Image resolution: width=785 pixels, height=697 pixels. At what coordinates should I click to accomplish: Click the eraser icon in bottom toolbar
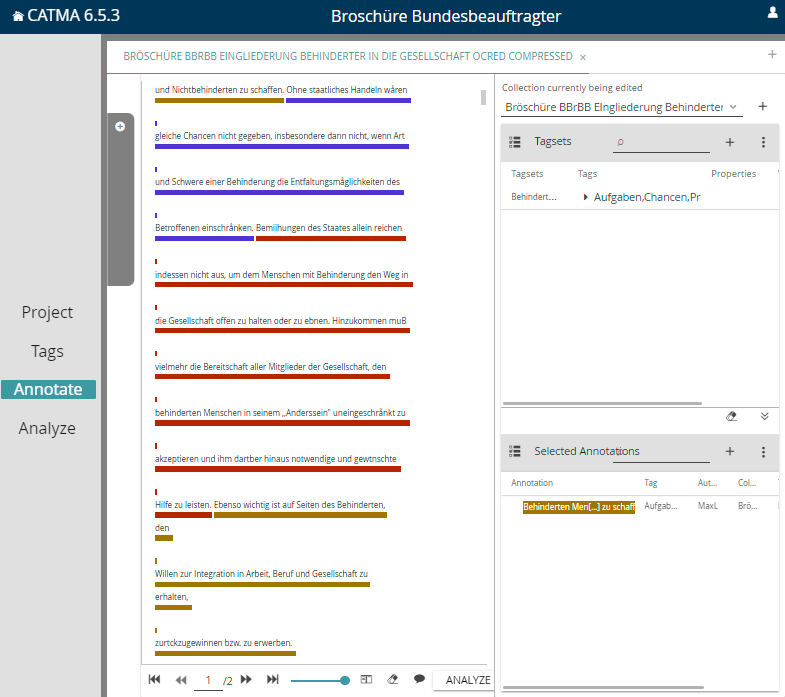pos(393,679)
